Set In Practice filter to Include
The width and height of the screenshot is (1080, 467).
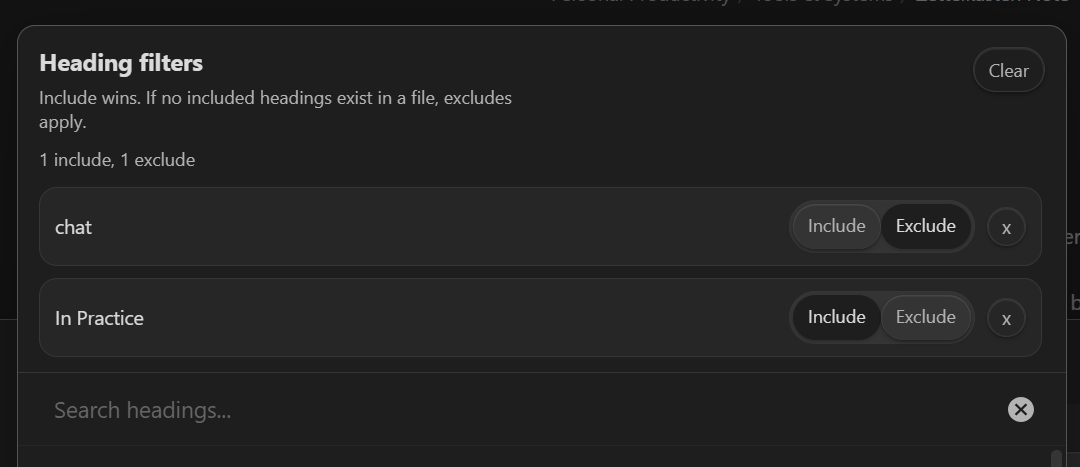(x=836, y=317)
